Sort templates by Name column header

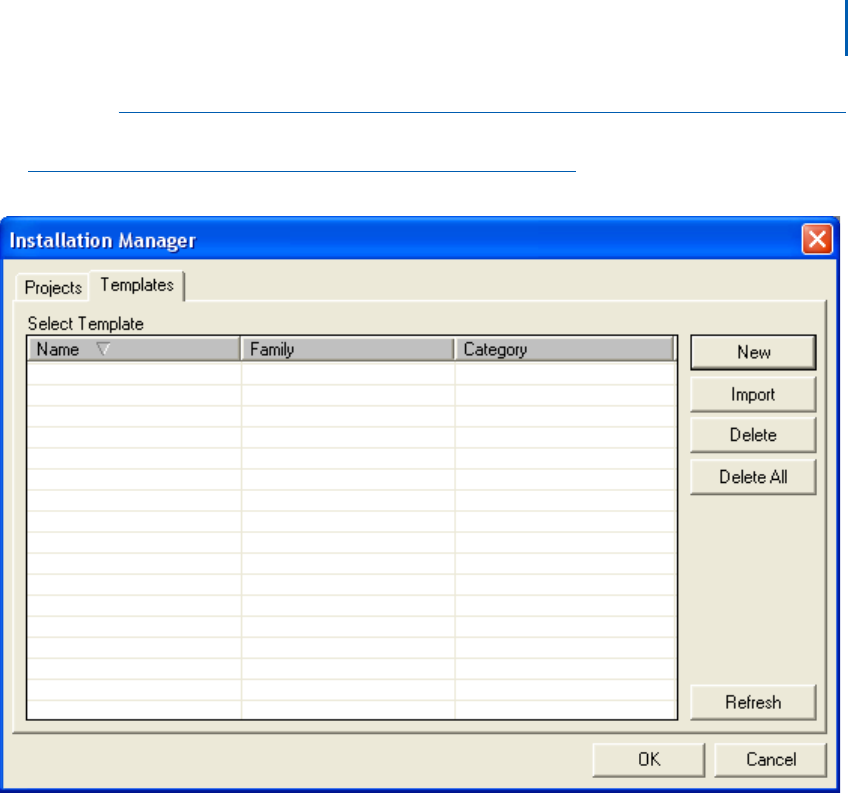coord(58,350)
